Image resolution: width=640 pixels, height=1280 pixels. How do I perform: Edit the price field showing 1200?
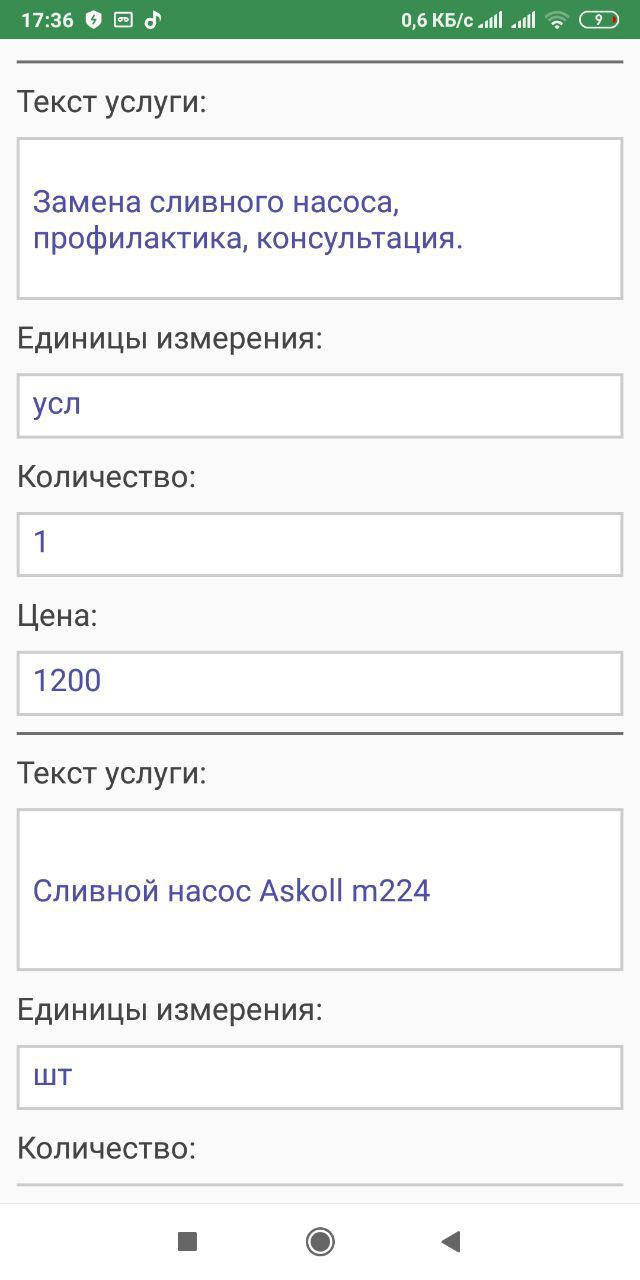[320, 683]
